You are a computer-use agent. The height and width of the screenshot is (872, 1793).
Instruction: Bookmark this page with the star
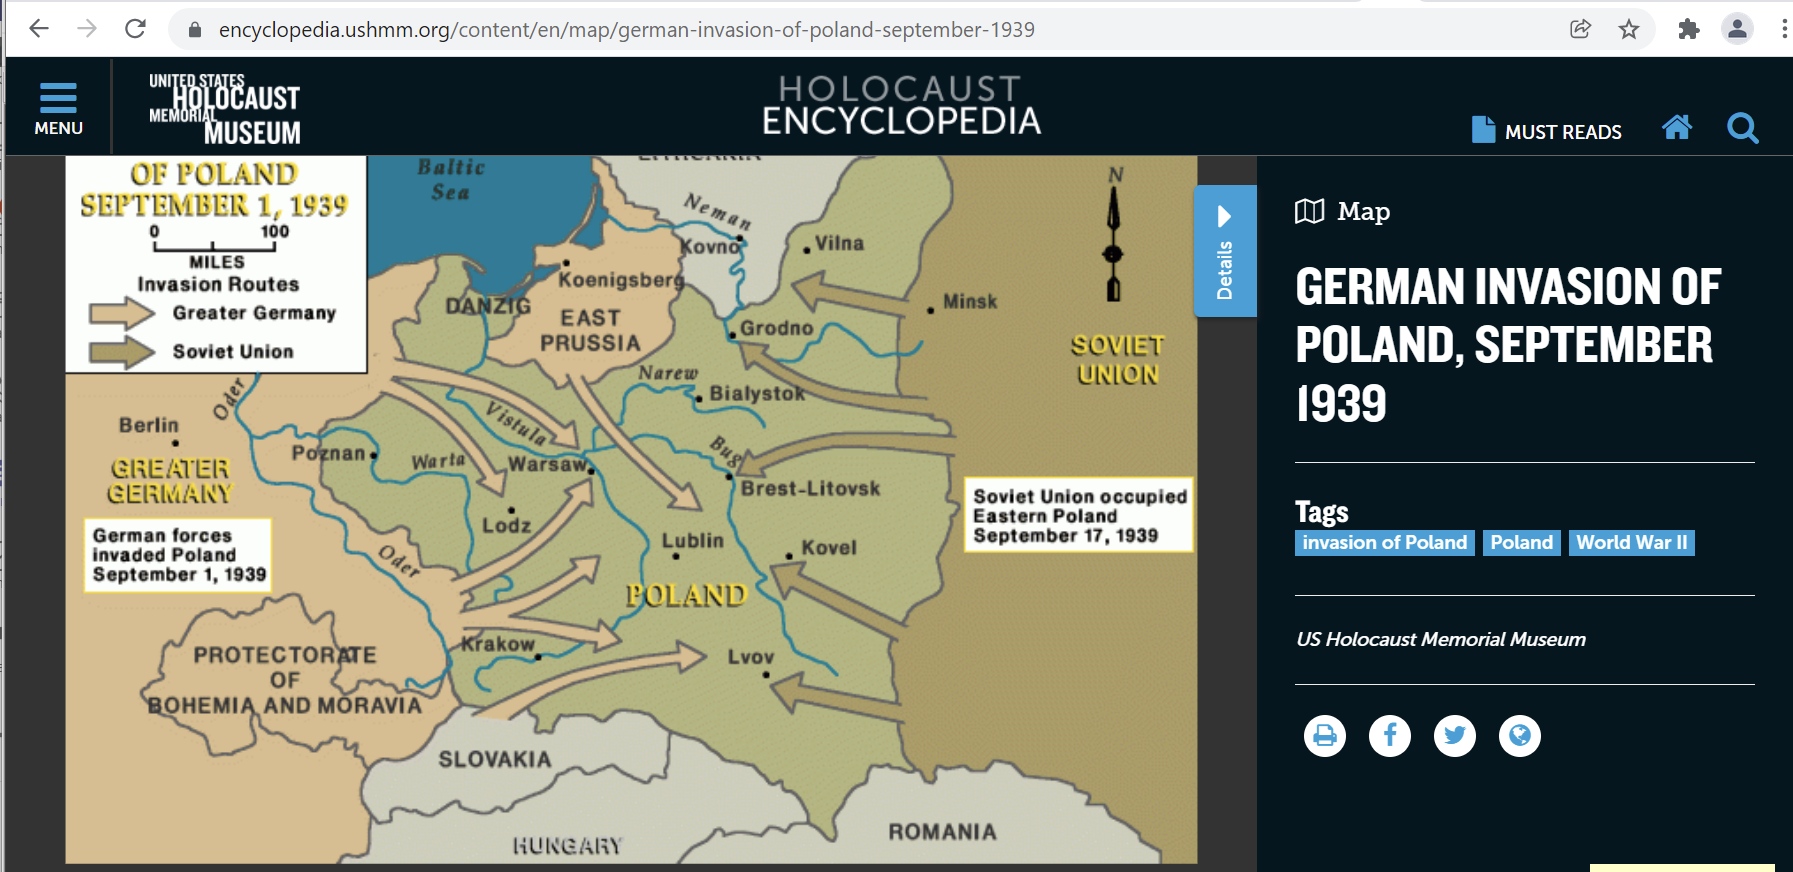[x=1629, y=29]
